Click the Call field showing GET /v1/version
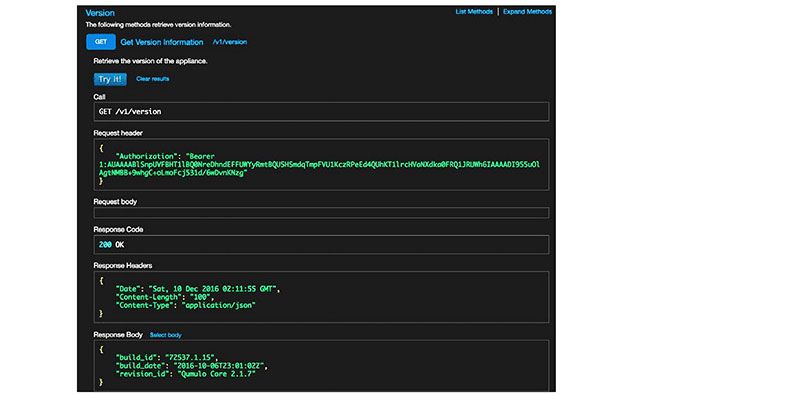The width and height of the screenshot is (800, 395). click(321, 111)
